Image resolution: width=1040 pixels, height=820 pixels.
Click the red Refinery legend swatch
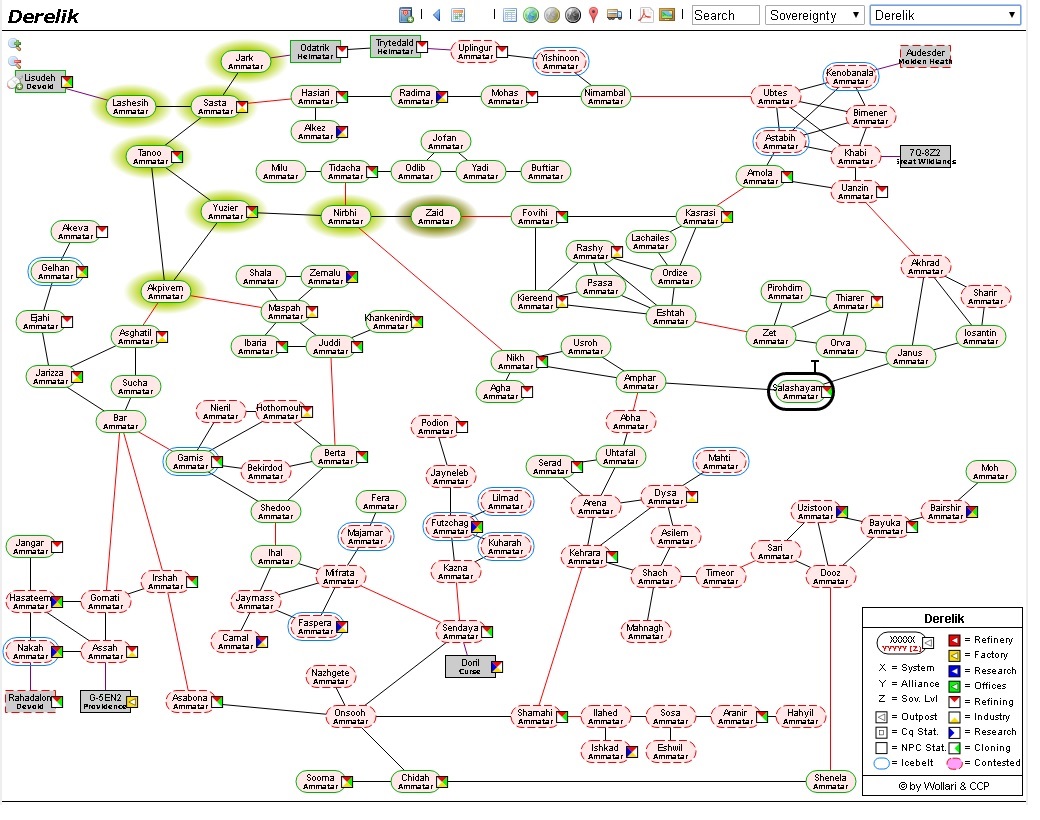[x=954, y=640]
